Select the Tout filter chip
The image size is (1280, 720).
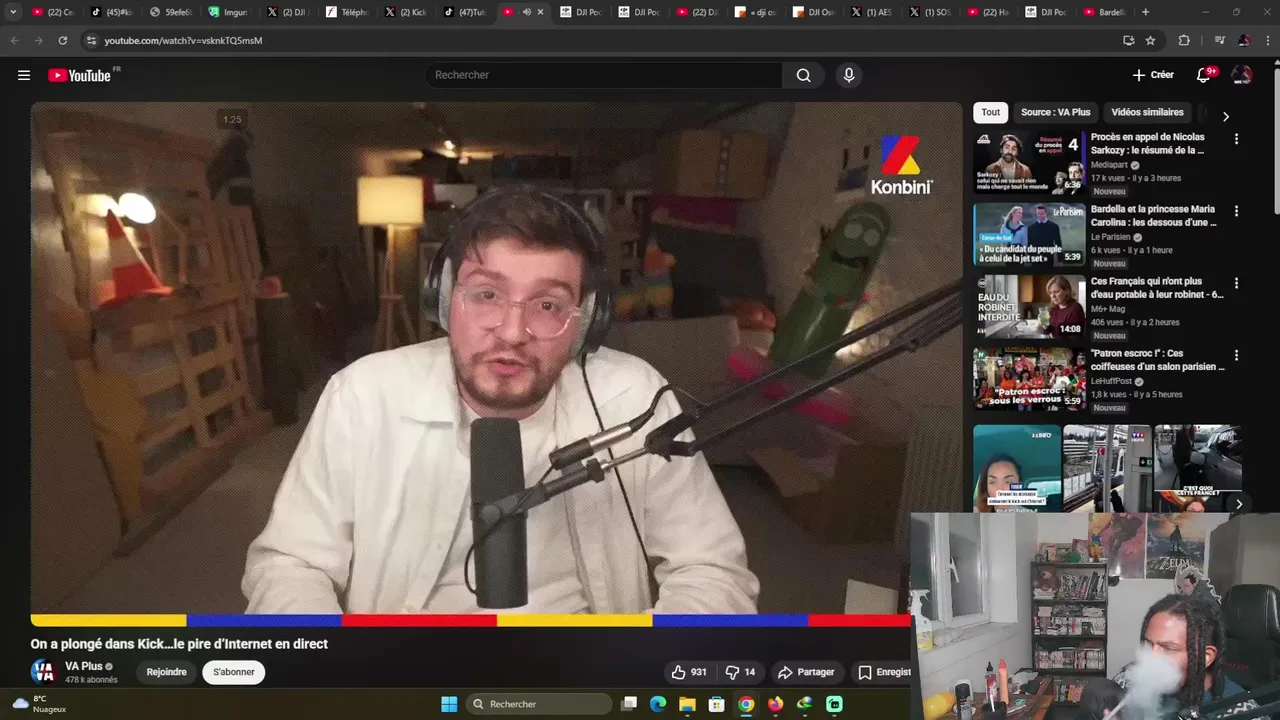click(x=990, y=112)
